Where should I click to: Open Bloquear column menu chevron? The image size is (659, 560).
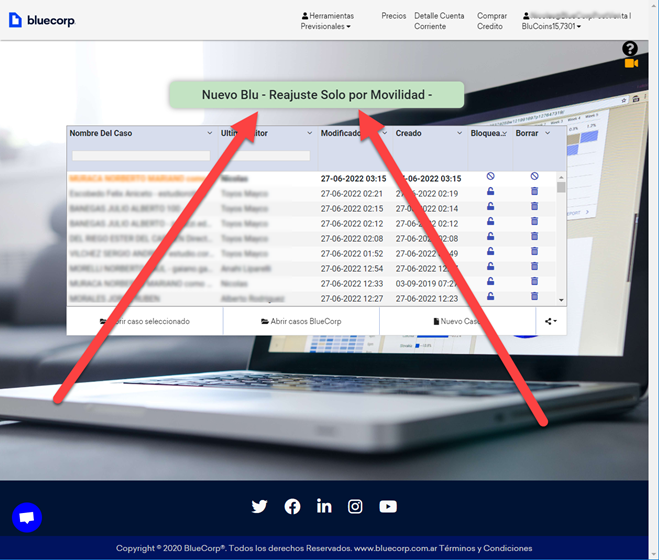point(504,133)
